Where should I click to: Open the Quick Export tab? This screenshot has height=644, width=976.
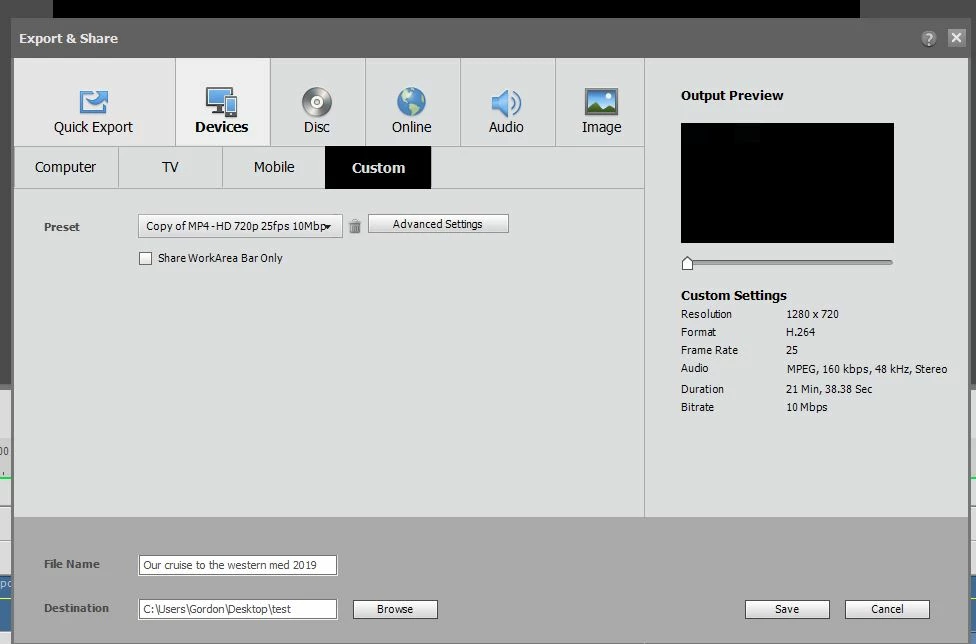(94, 103)
